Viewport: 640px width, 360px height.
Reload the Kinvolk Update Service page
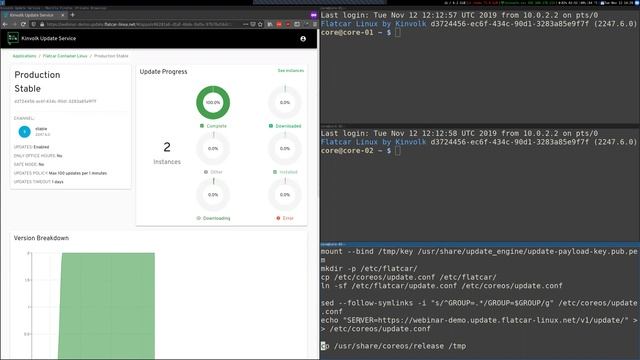[23, 24]
